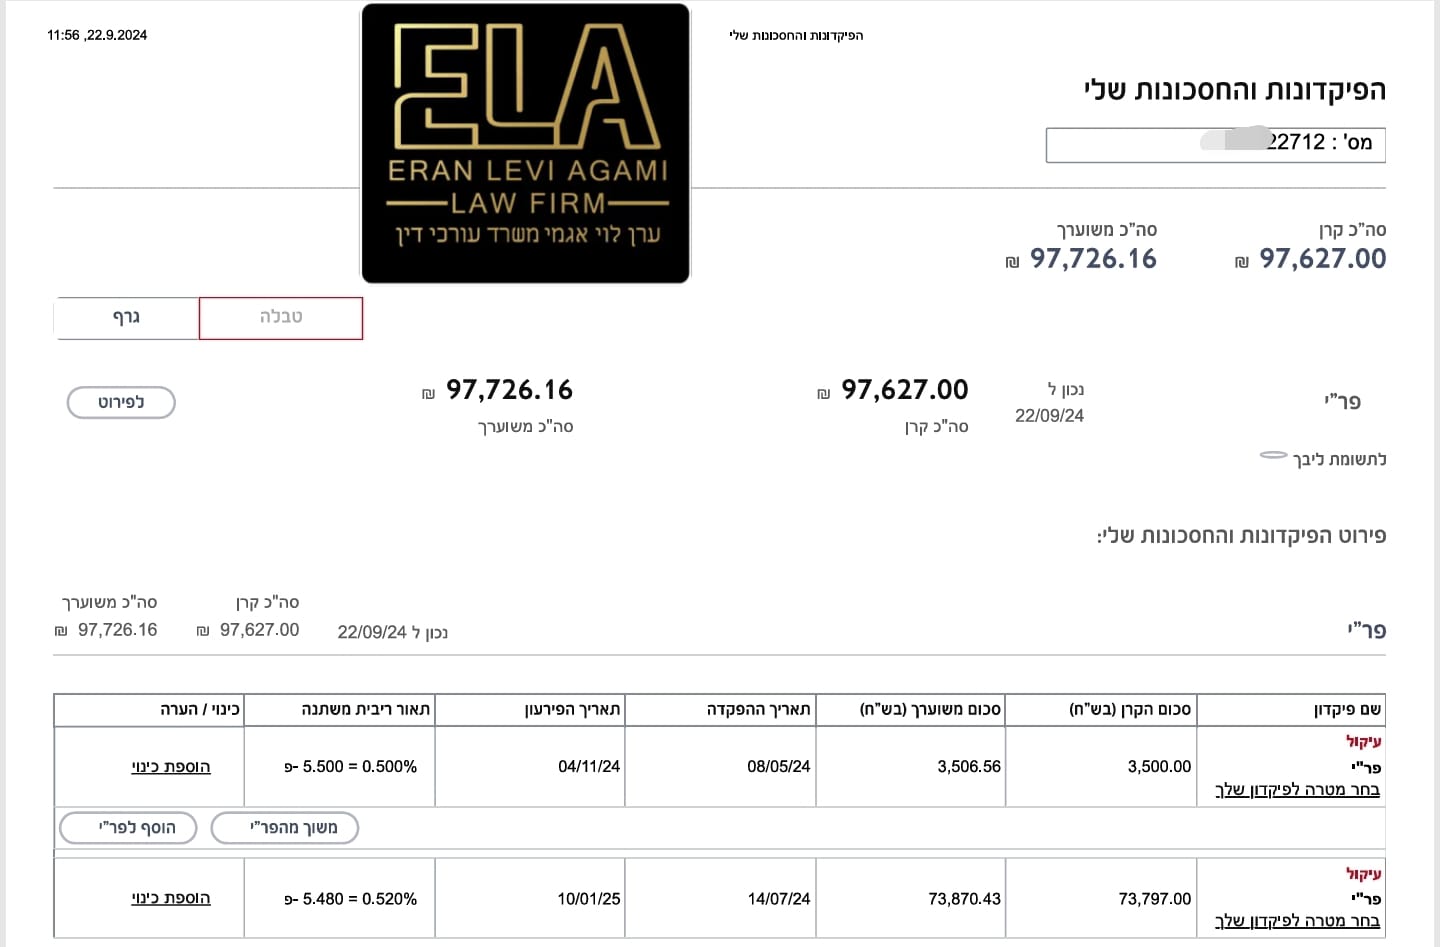Open הוספת כינוי link in the 3,500.00 row

tap(171, 767)
